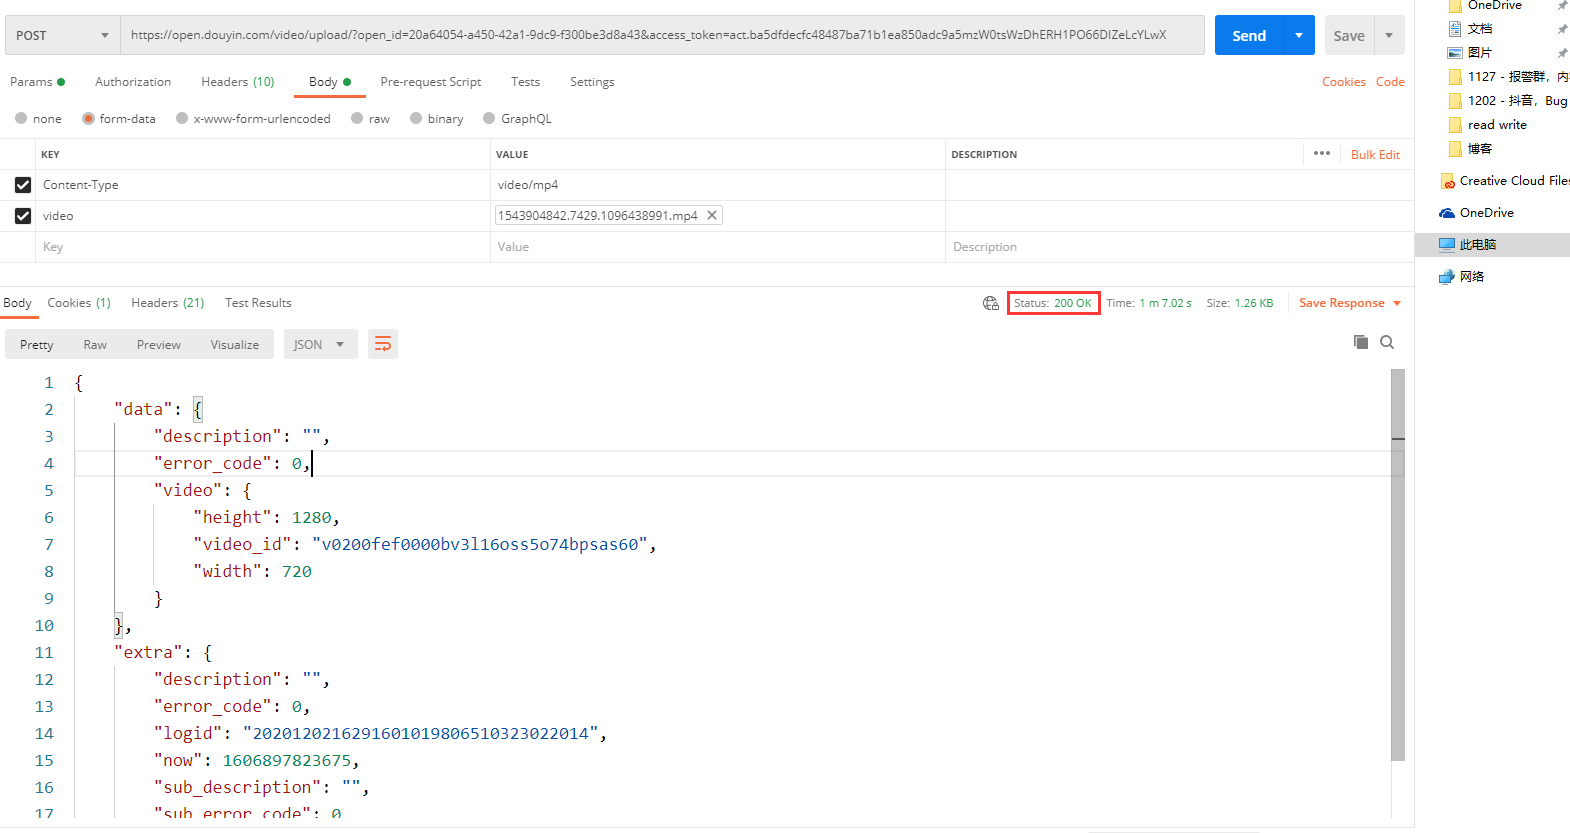Open search in response body
This screenshot has height=833, width=1570.
click(1387, 342)
